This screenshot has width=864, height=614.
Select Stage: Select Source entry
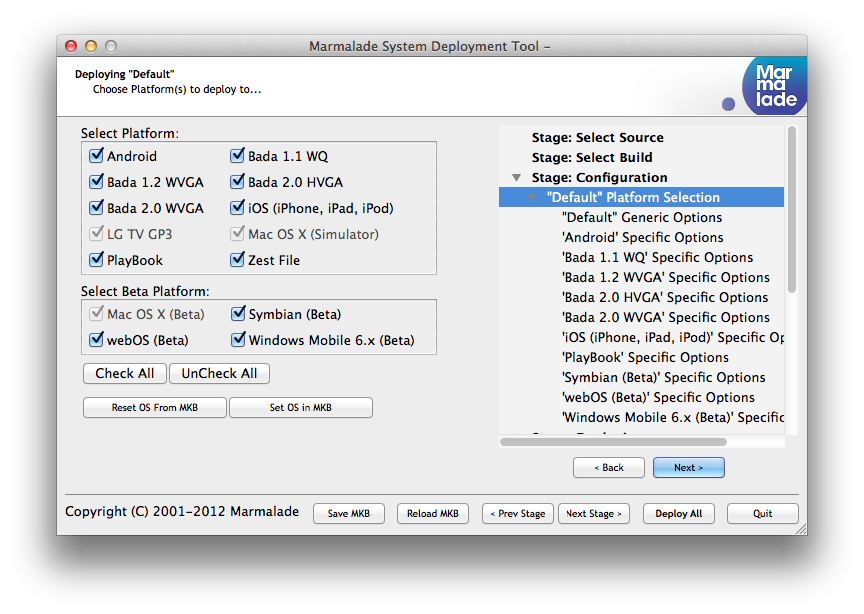[597, 138]
